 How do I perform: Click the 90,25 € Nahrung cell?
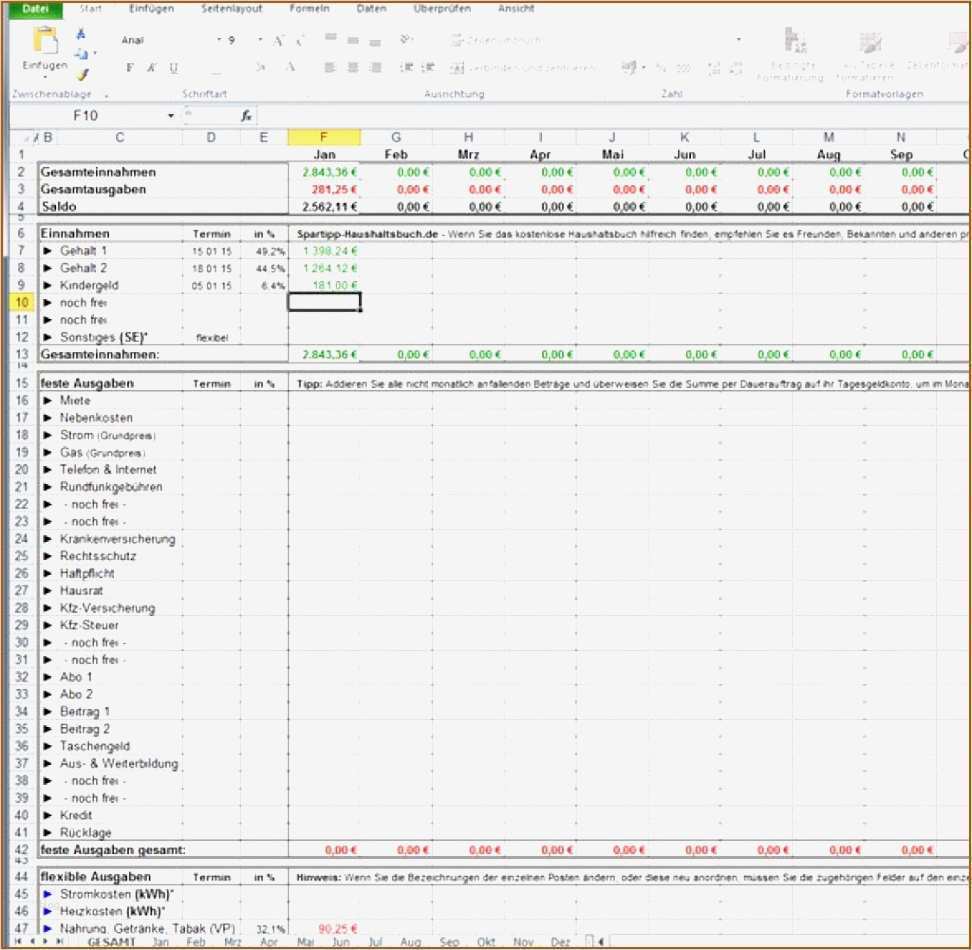coord(324,929)
